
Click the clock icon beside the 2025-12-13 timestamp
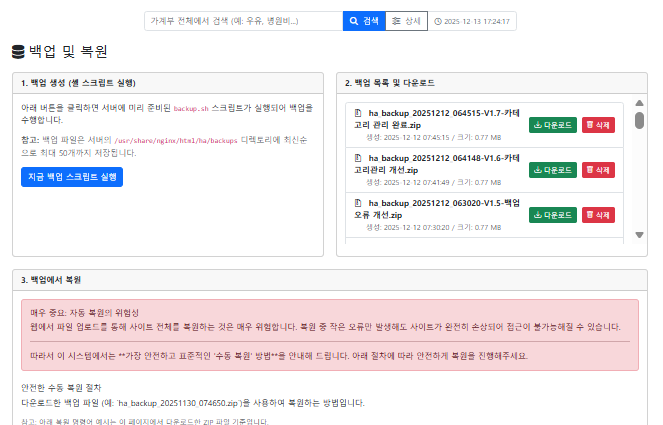tap(438, 22)
